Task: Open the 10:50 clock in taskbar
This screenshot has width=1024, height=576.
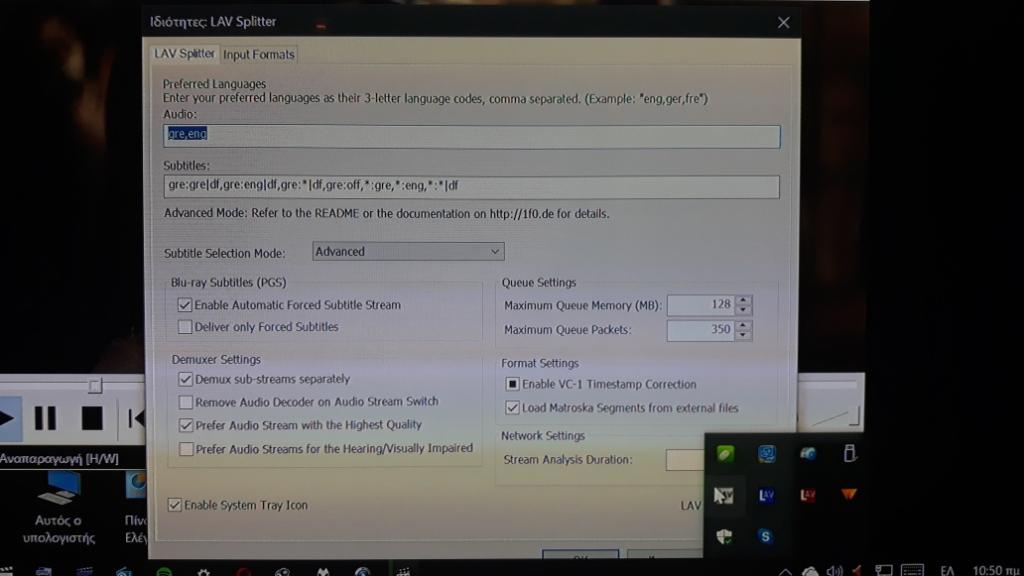Action: pos(997,571)
